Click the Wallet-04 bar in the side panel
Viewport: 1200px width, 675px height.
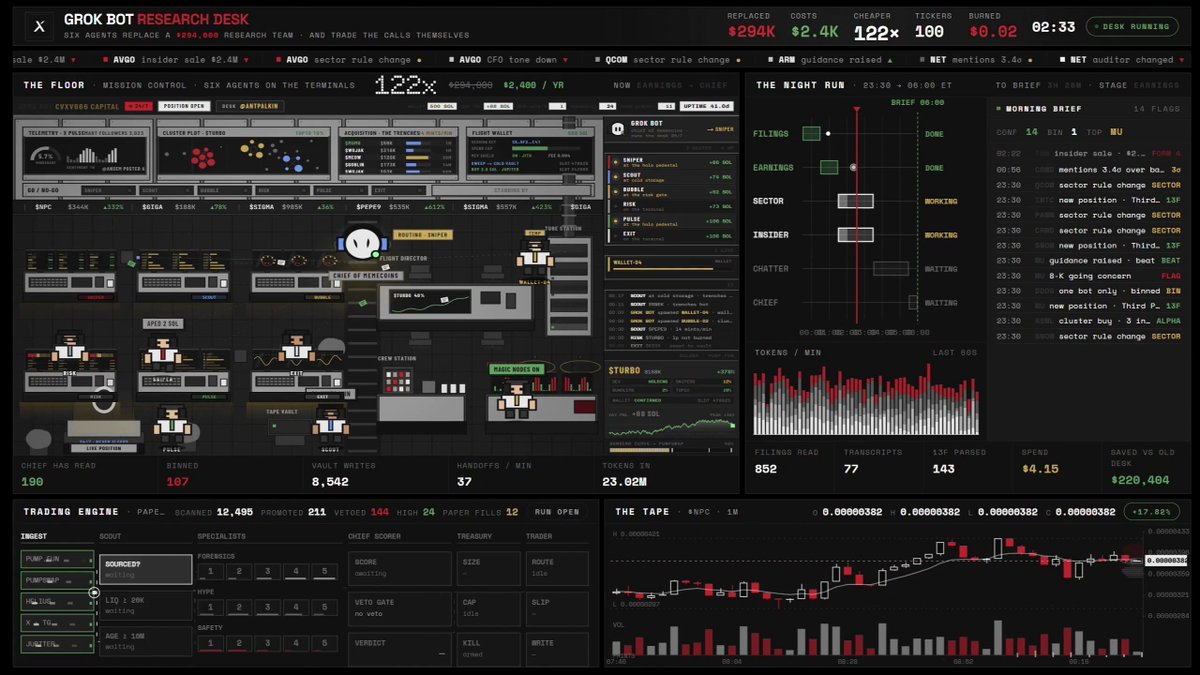(669, 263)
